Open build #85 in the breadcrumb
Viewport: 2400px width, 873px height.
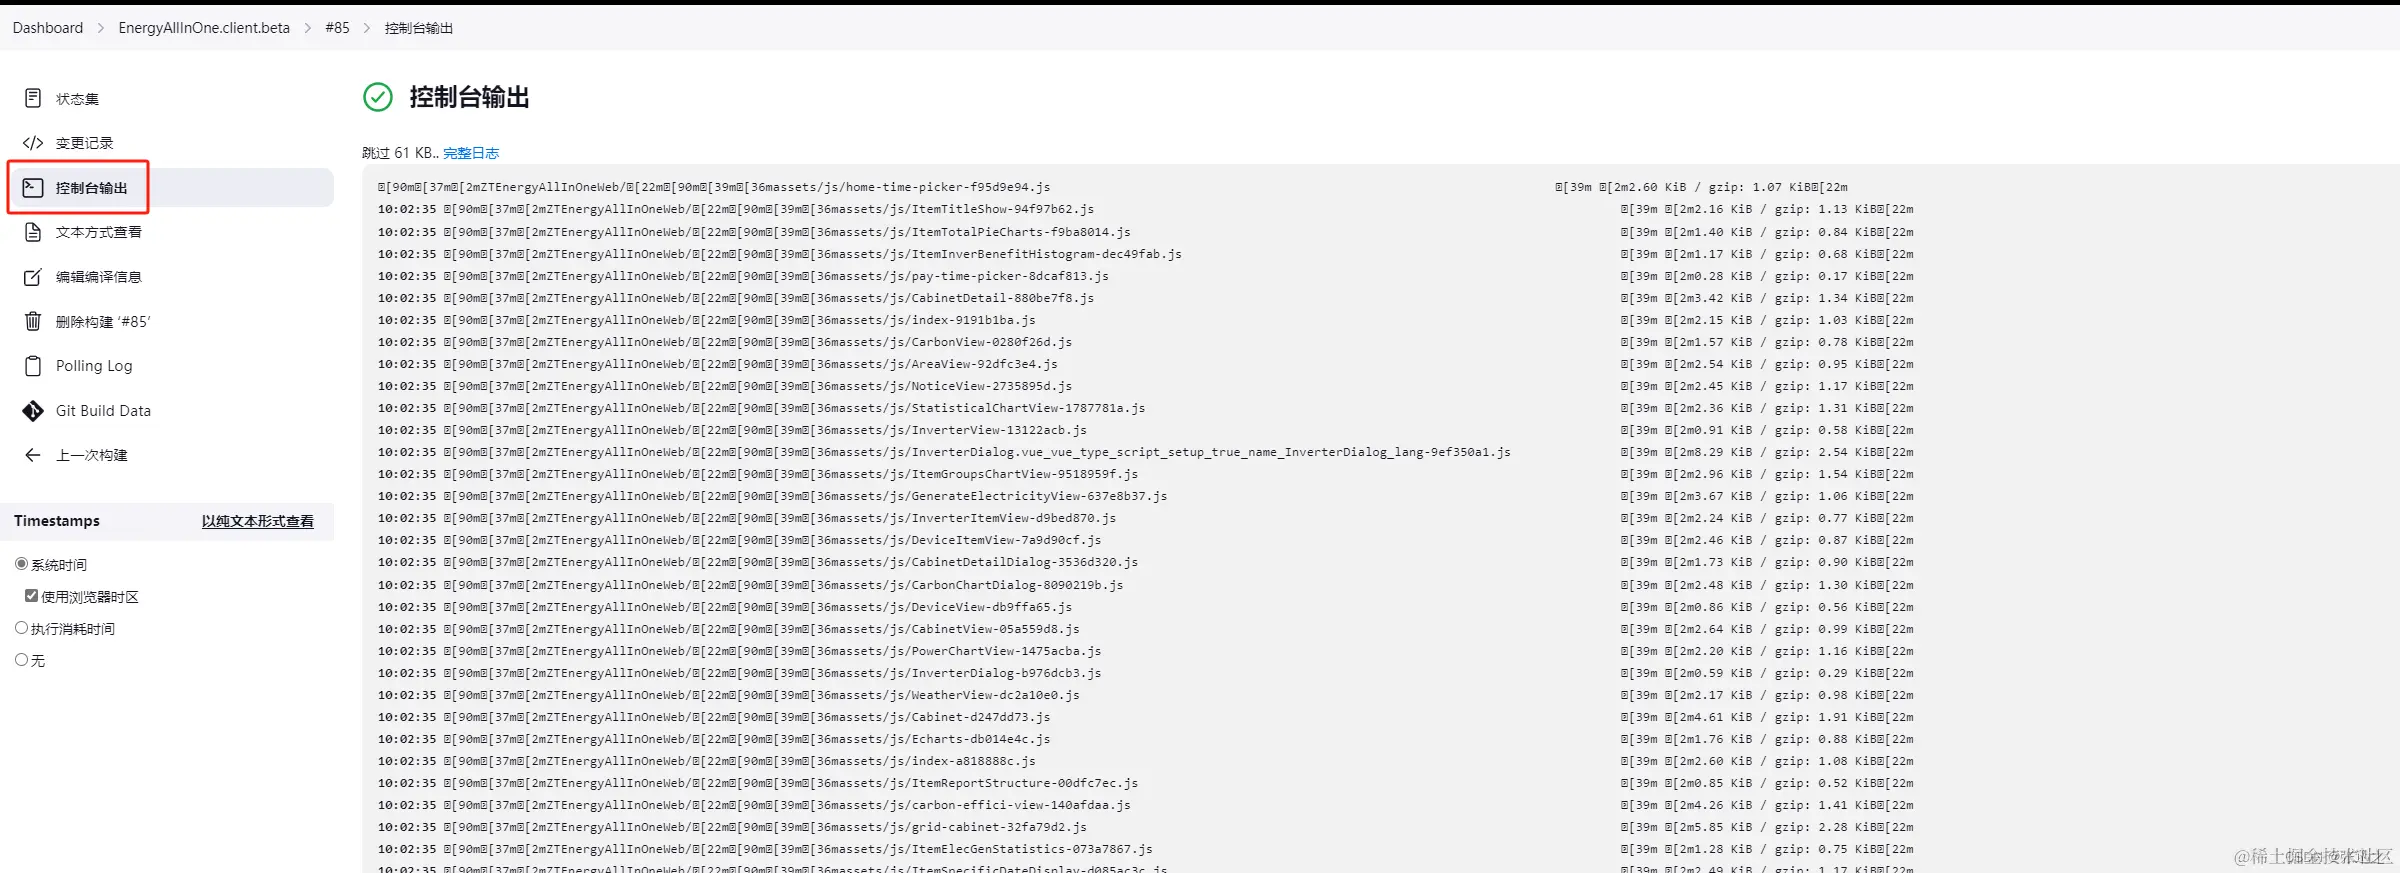(337, 28)
